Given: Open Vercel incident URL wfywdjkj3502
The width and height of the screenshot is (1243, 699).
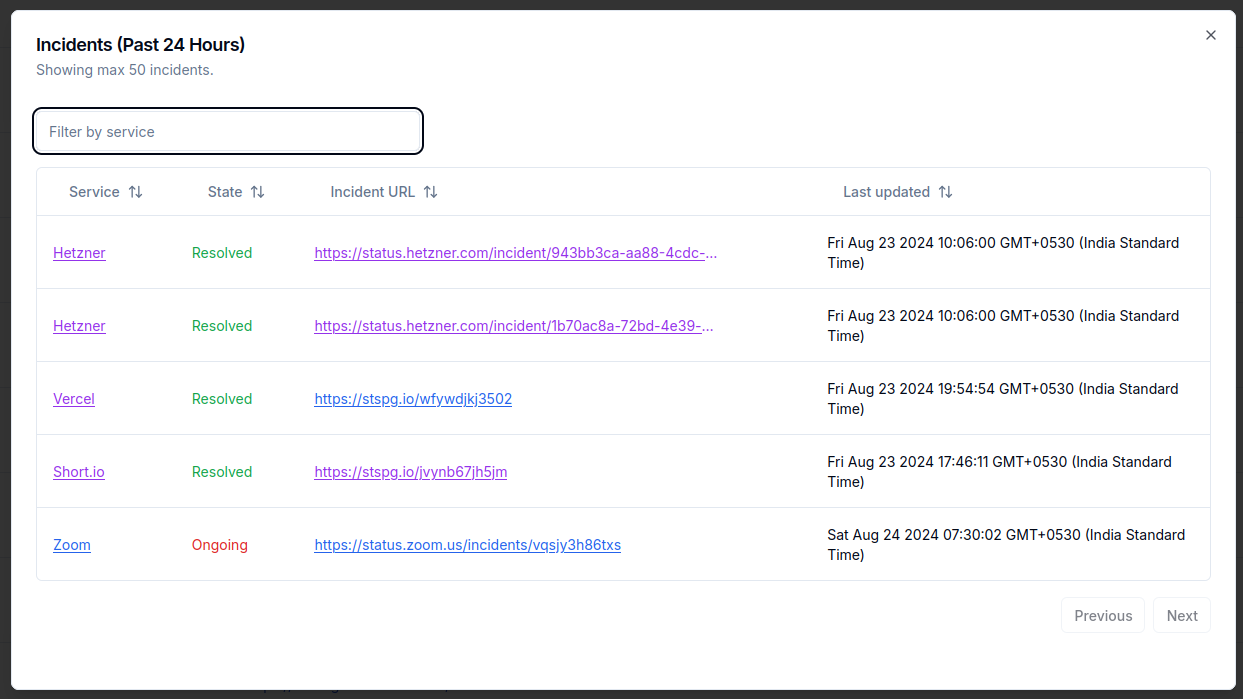Looking at the screenshot, I should click(413, 399).
